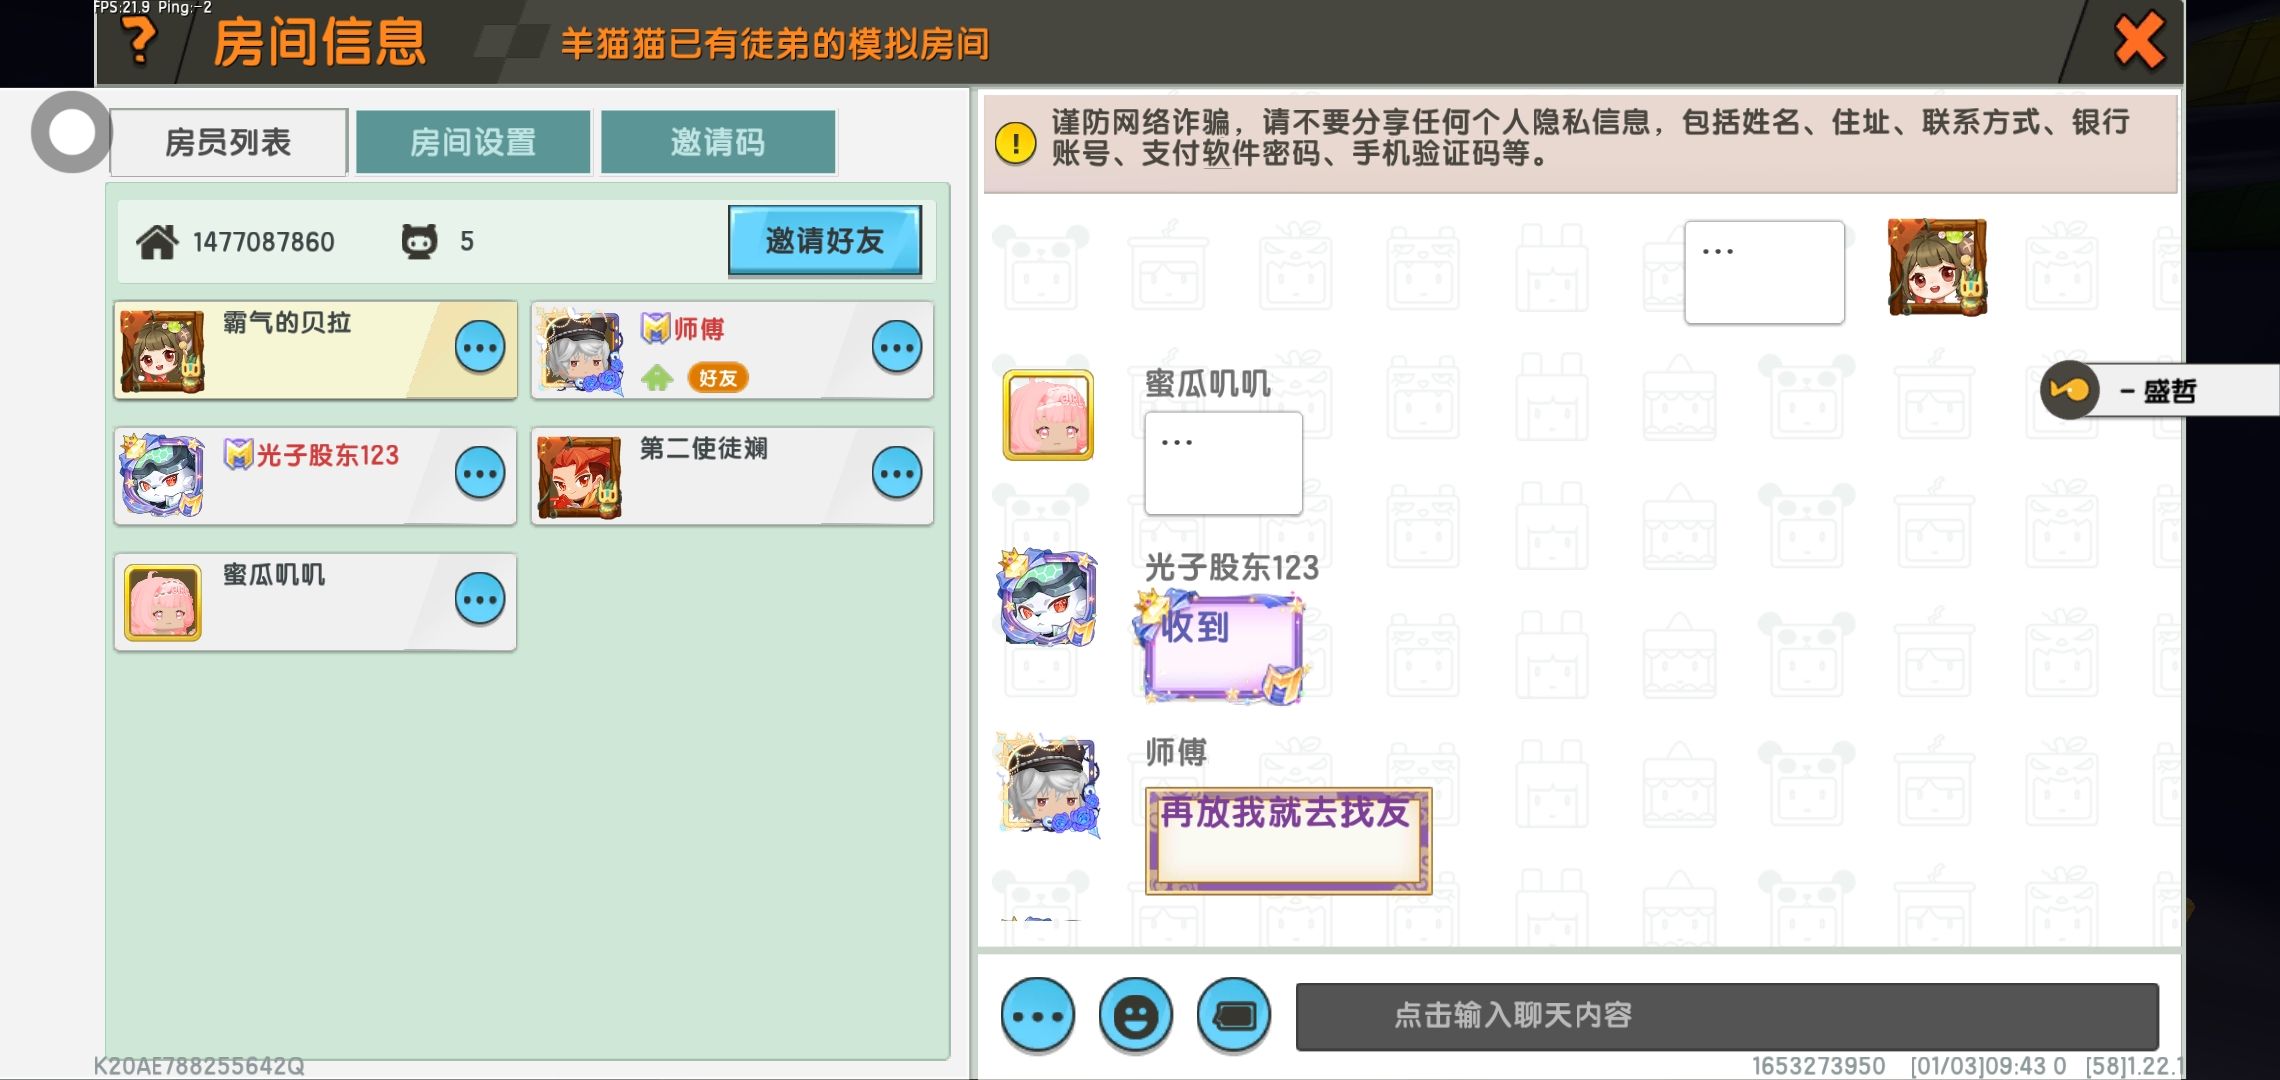
Task: Click 蜜瓜叽叽's pink avatar in chat
Action: point(1048,415)
